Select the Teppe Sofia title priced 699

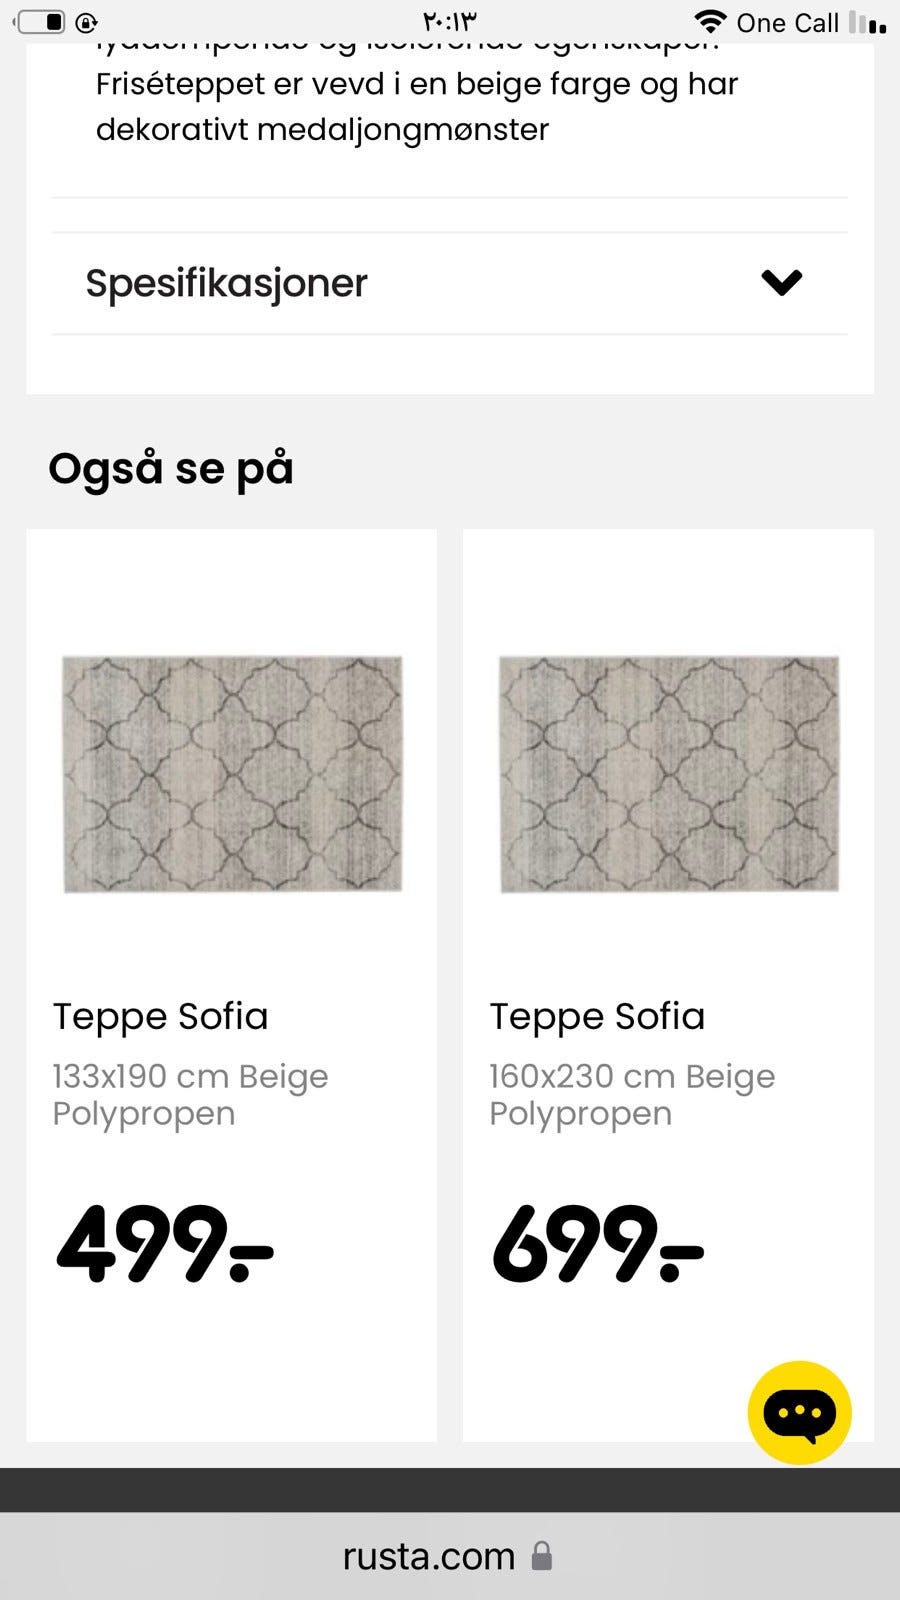597,1016
